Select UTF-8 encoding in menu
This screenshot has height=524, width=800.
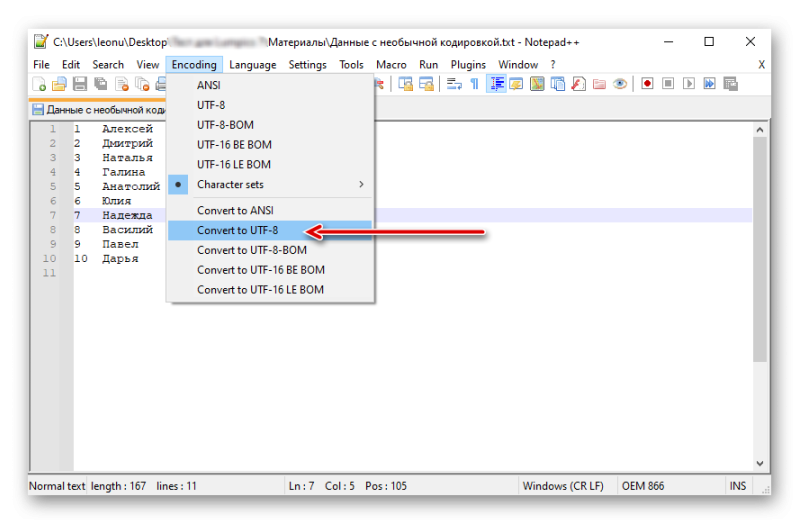coord(270,105)
